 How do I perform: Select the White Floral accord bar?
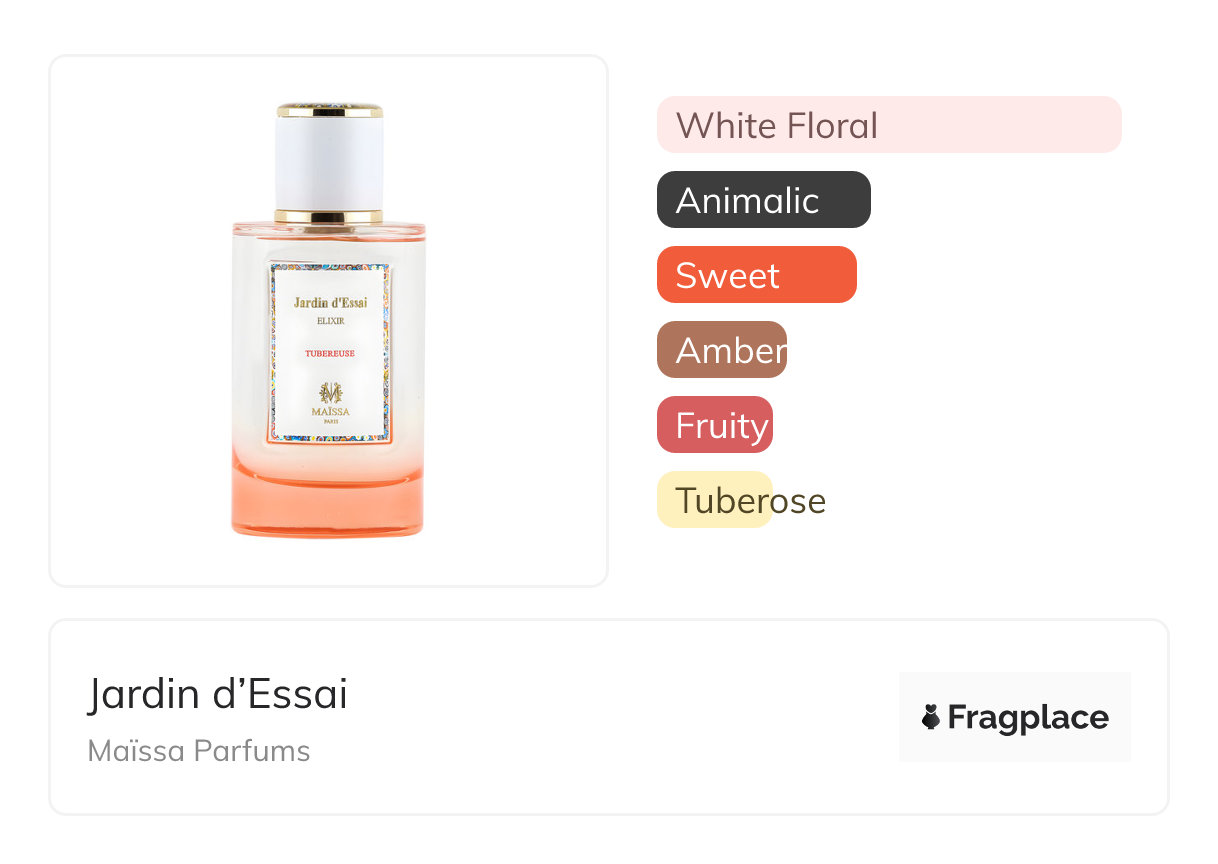click(889, 125)
